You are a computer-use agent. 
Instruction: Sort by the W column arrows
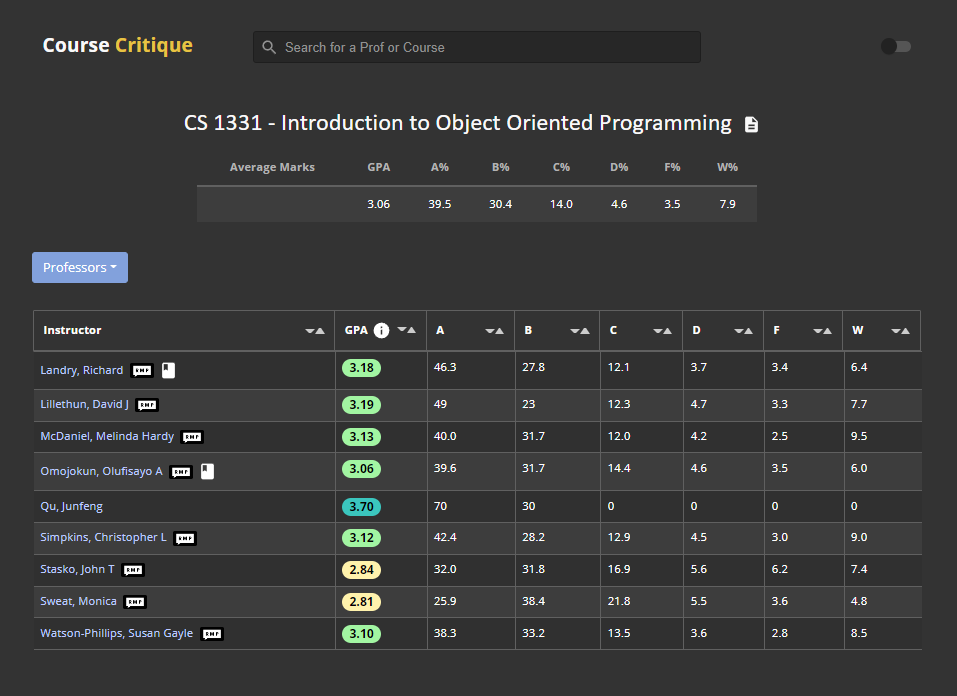tap(900, 331)
